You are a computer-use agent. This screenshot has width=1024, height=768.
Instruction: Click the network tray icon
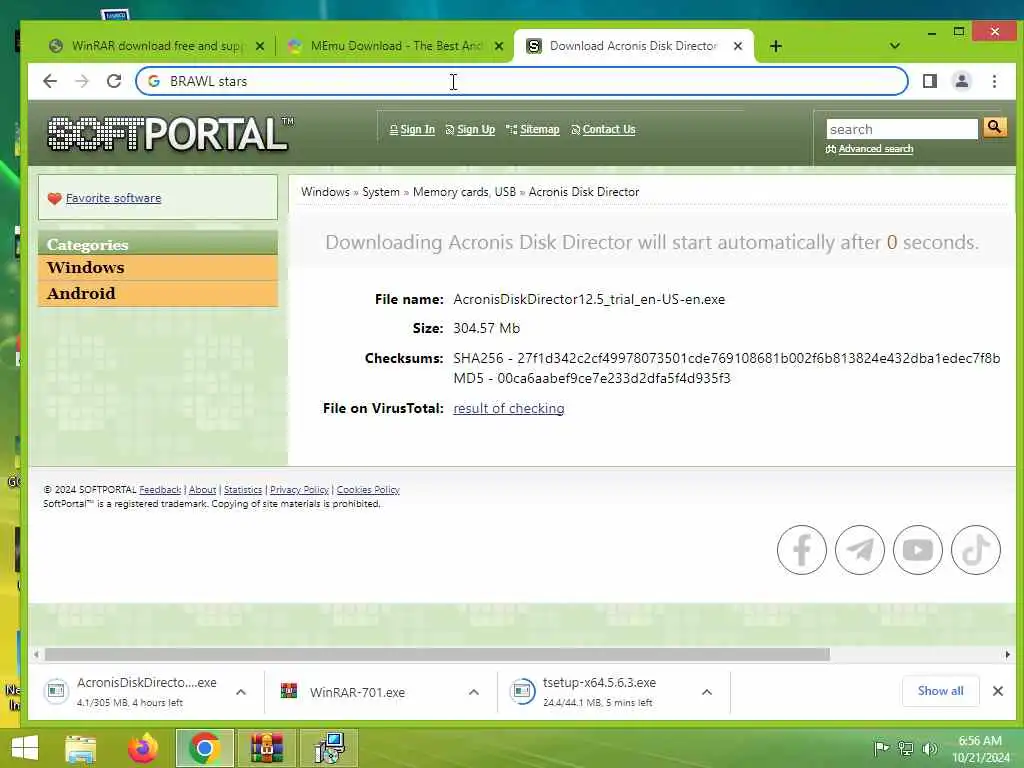tap(905, 748)
